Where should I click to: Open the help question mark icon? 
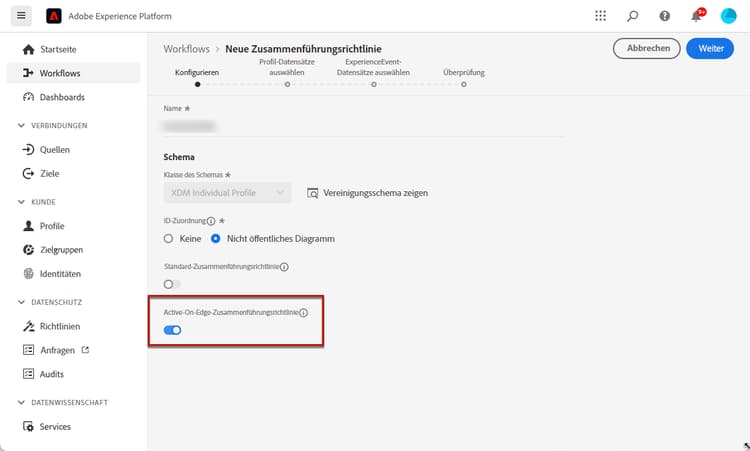click(x=664, y=16)
